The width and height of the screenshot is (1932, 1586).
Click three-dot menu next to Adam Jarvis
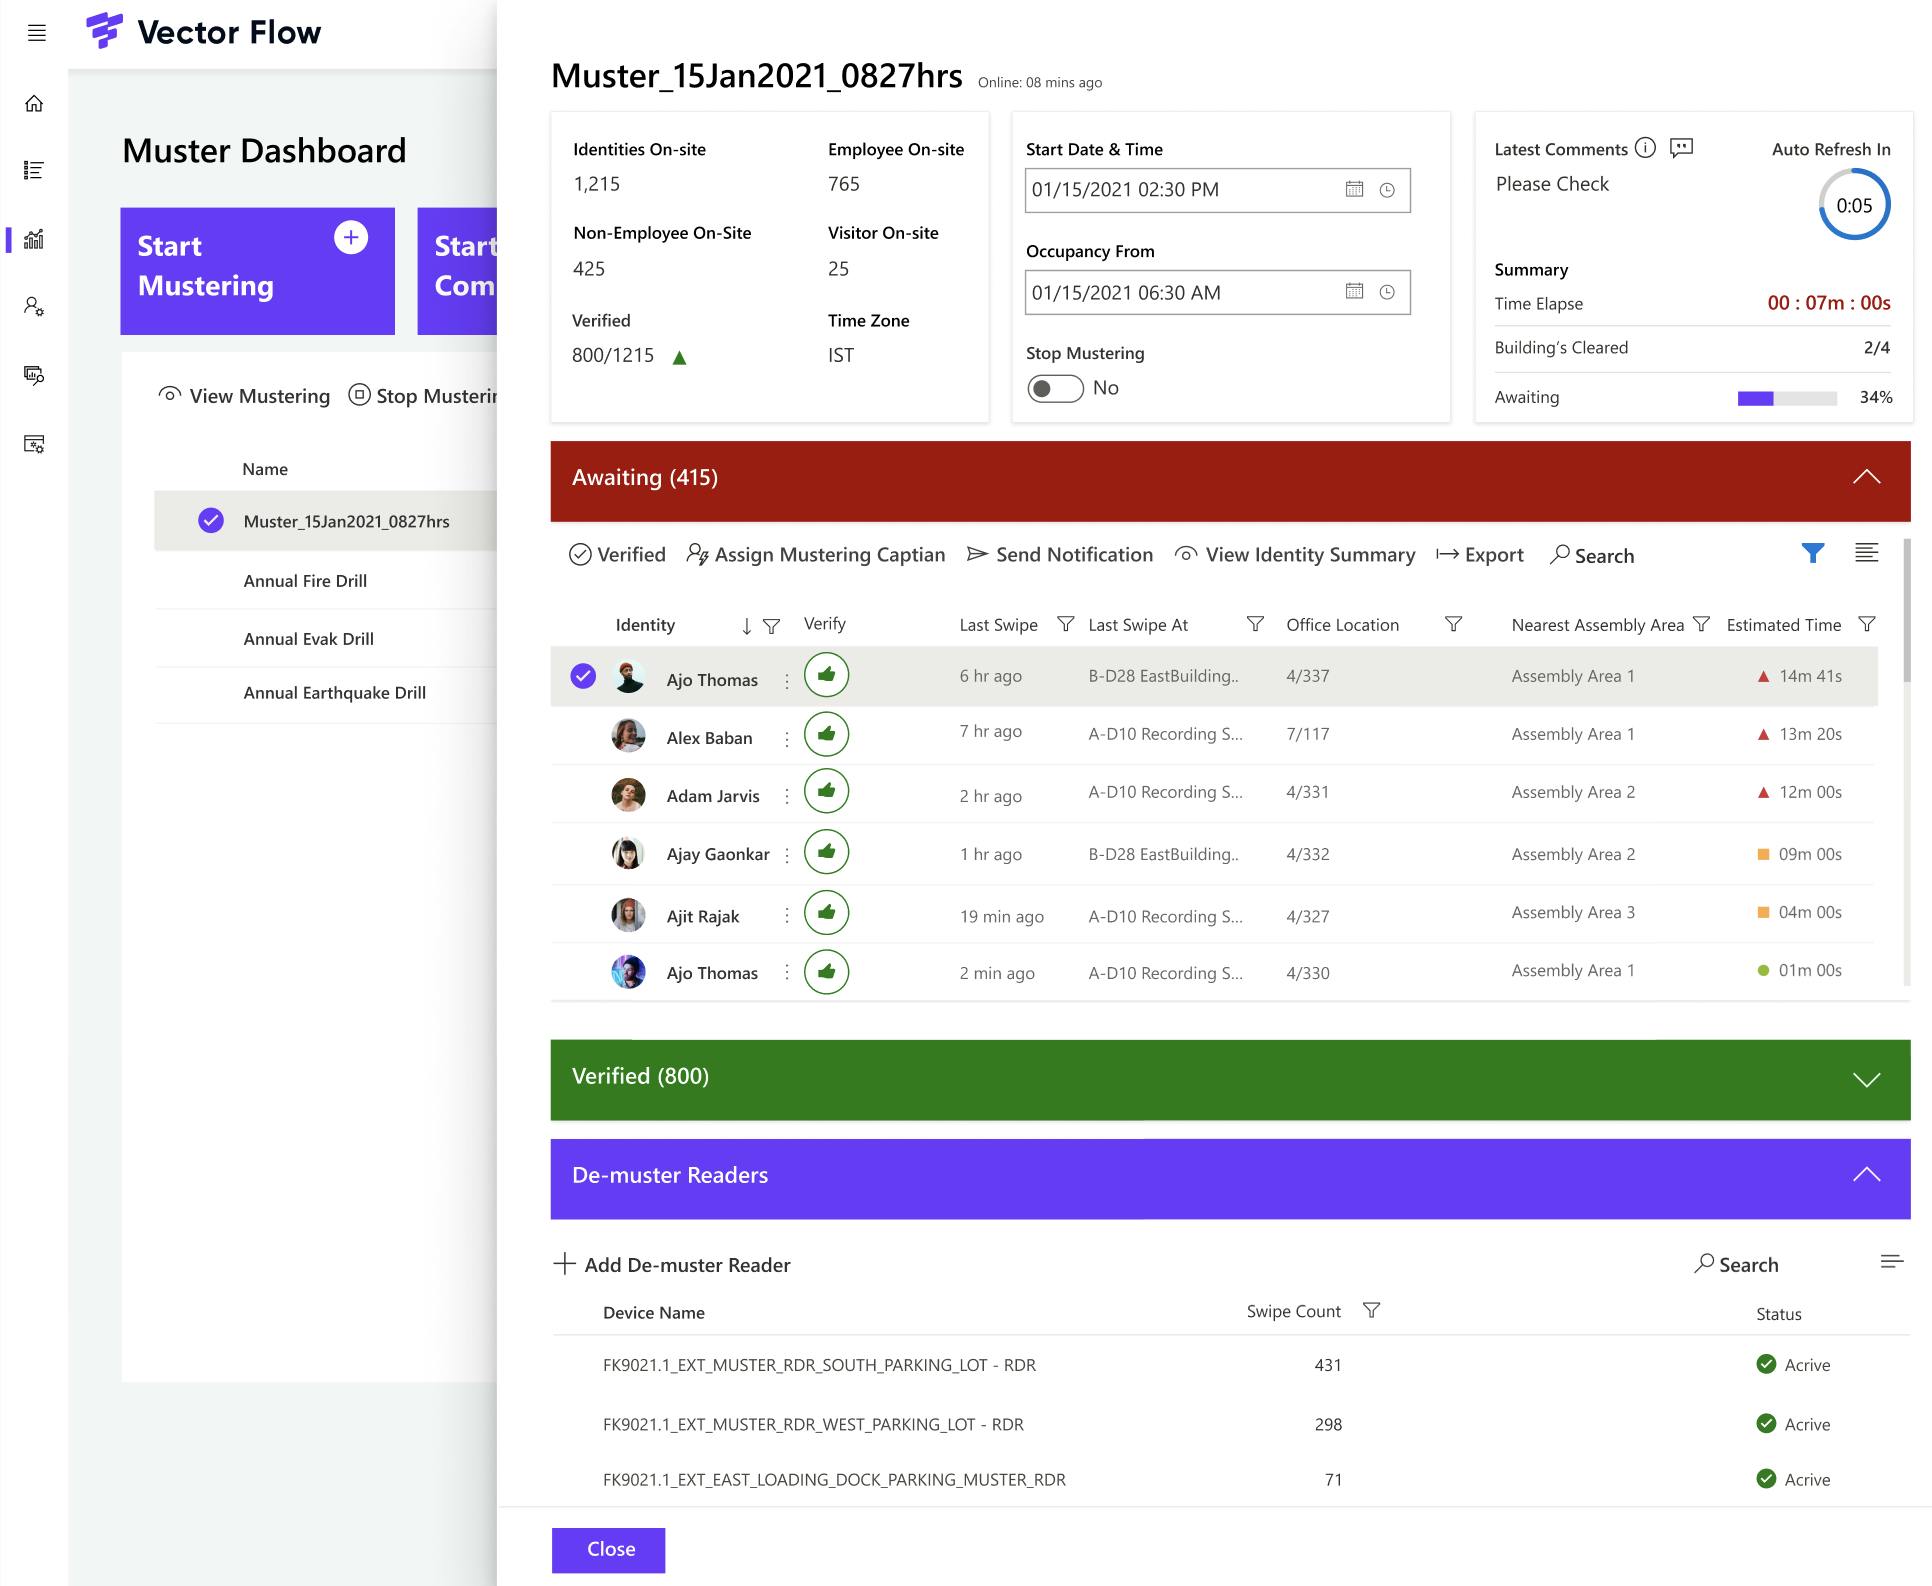pyautogui.click(x=787, y=796)
